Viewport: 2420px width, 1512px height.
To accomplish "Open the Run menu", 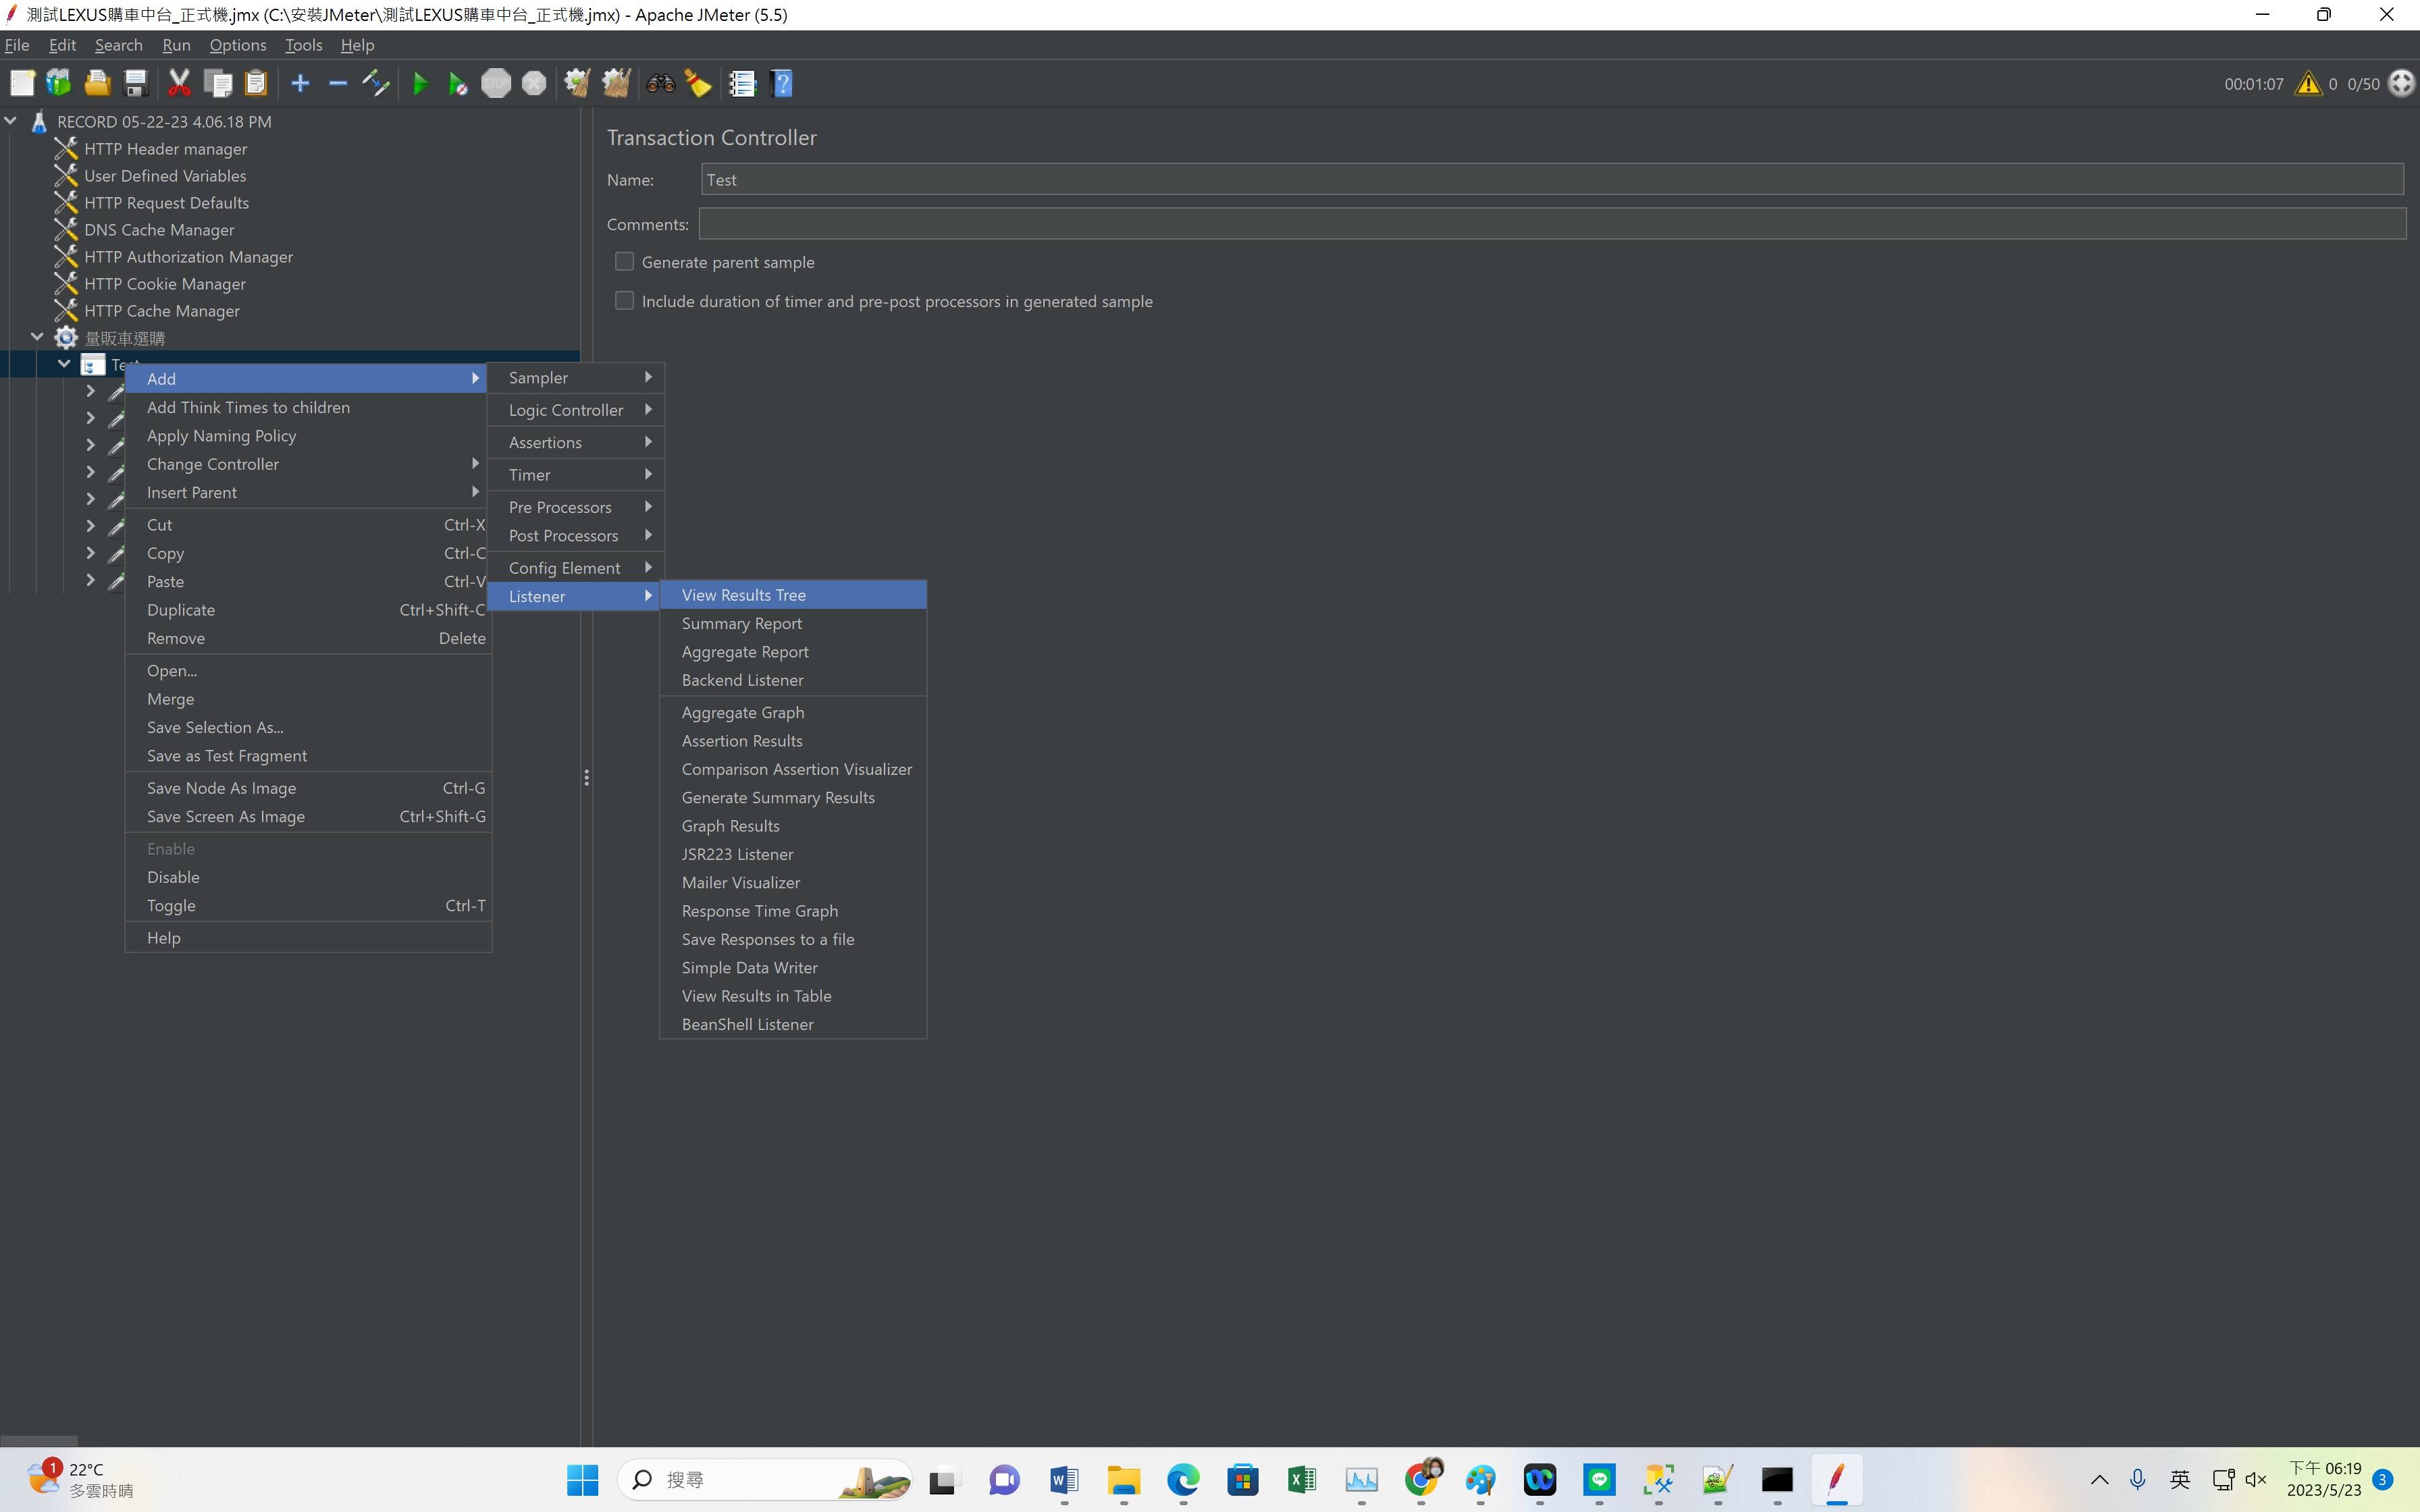I will pos(176,45).
